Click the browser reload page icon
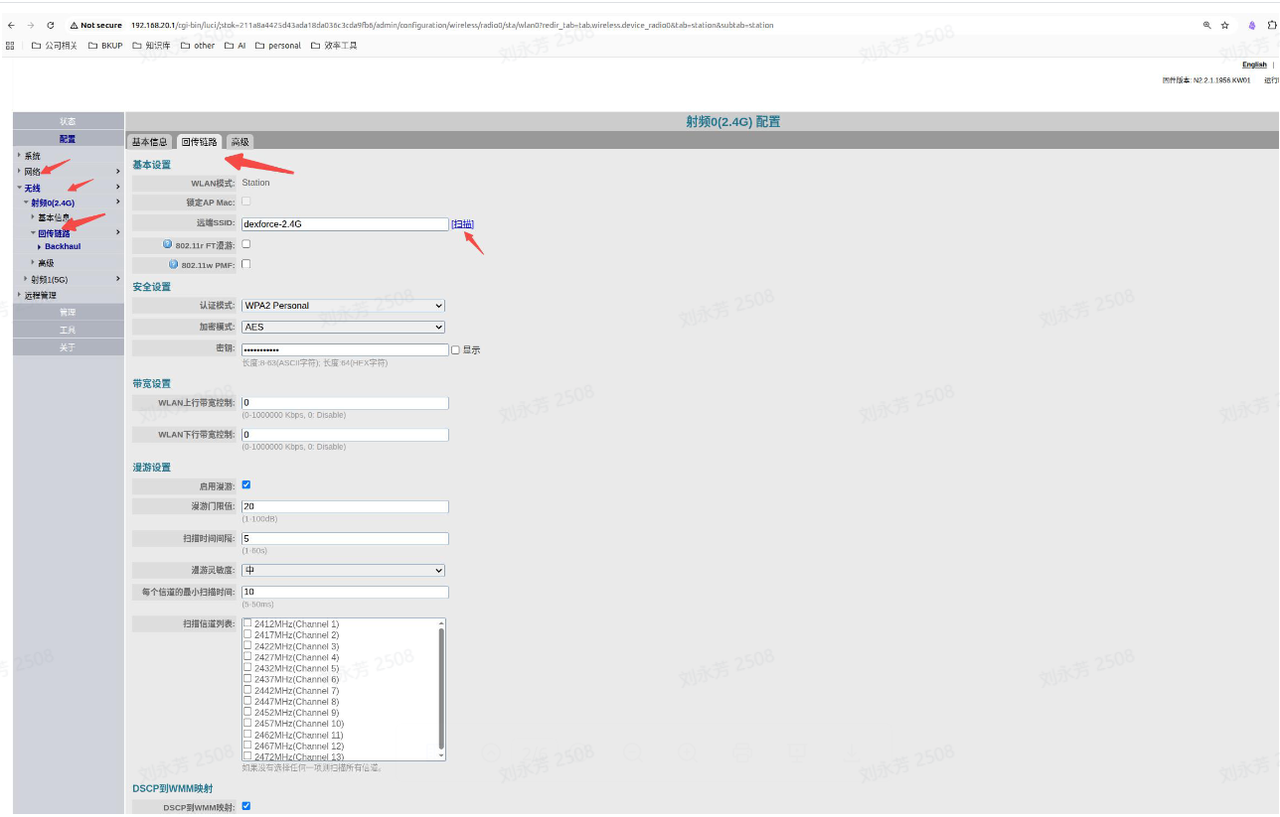The height and width of the screenshot is (817, 1280). pos(50,25)
